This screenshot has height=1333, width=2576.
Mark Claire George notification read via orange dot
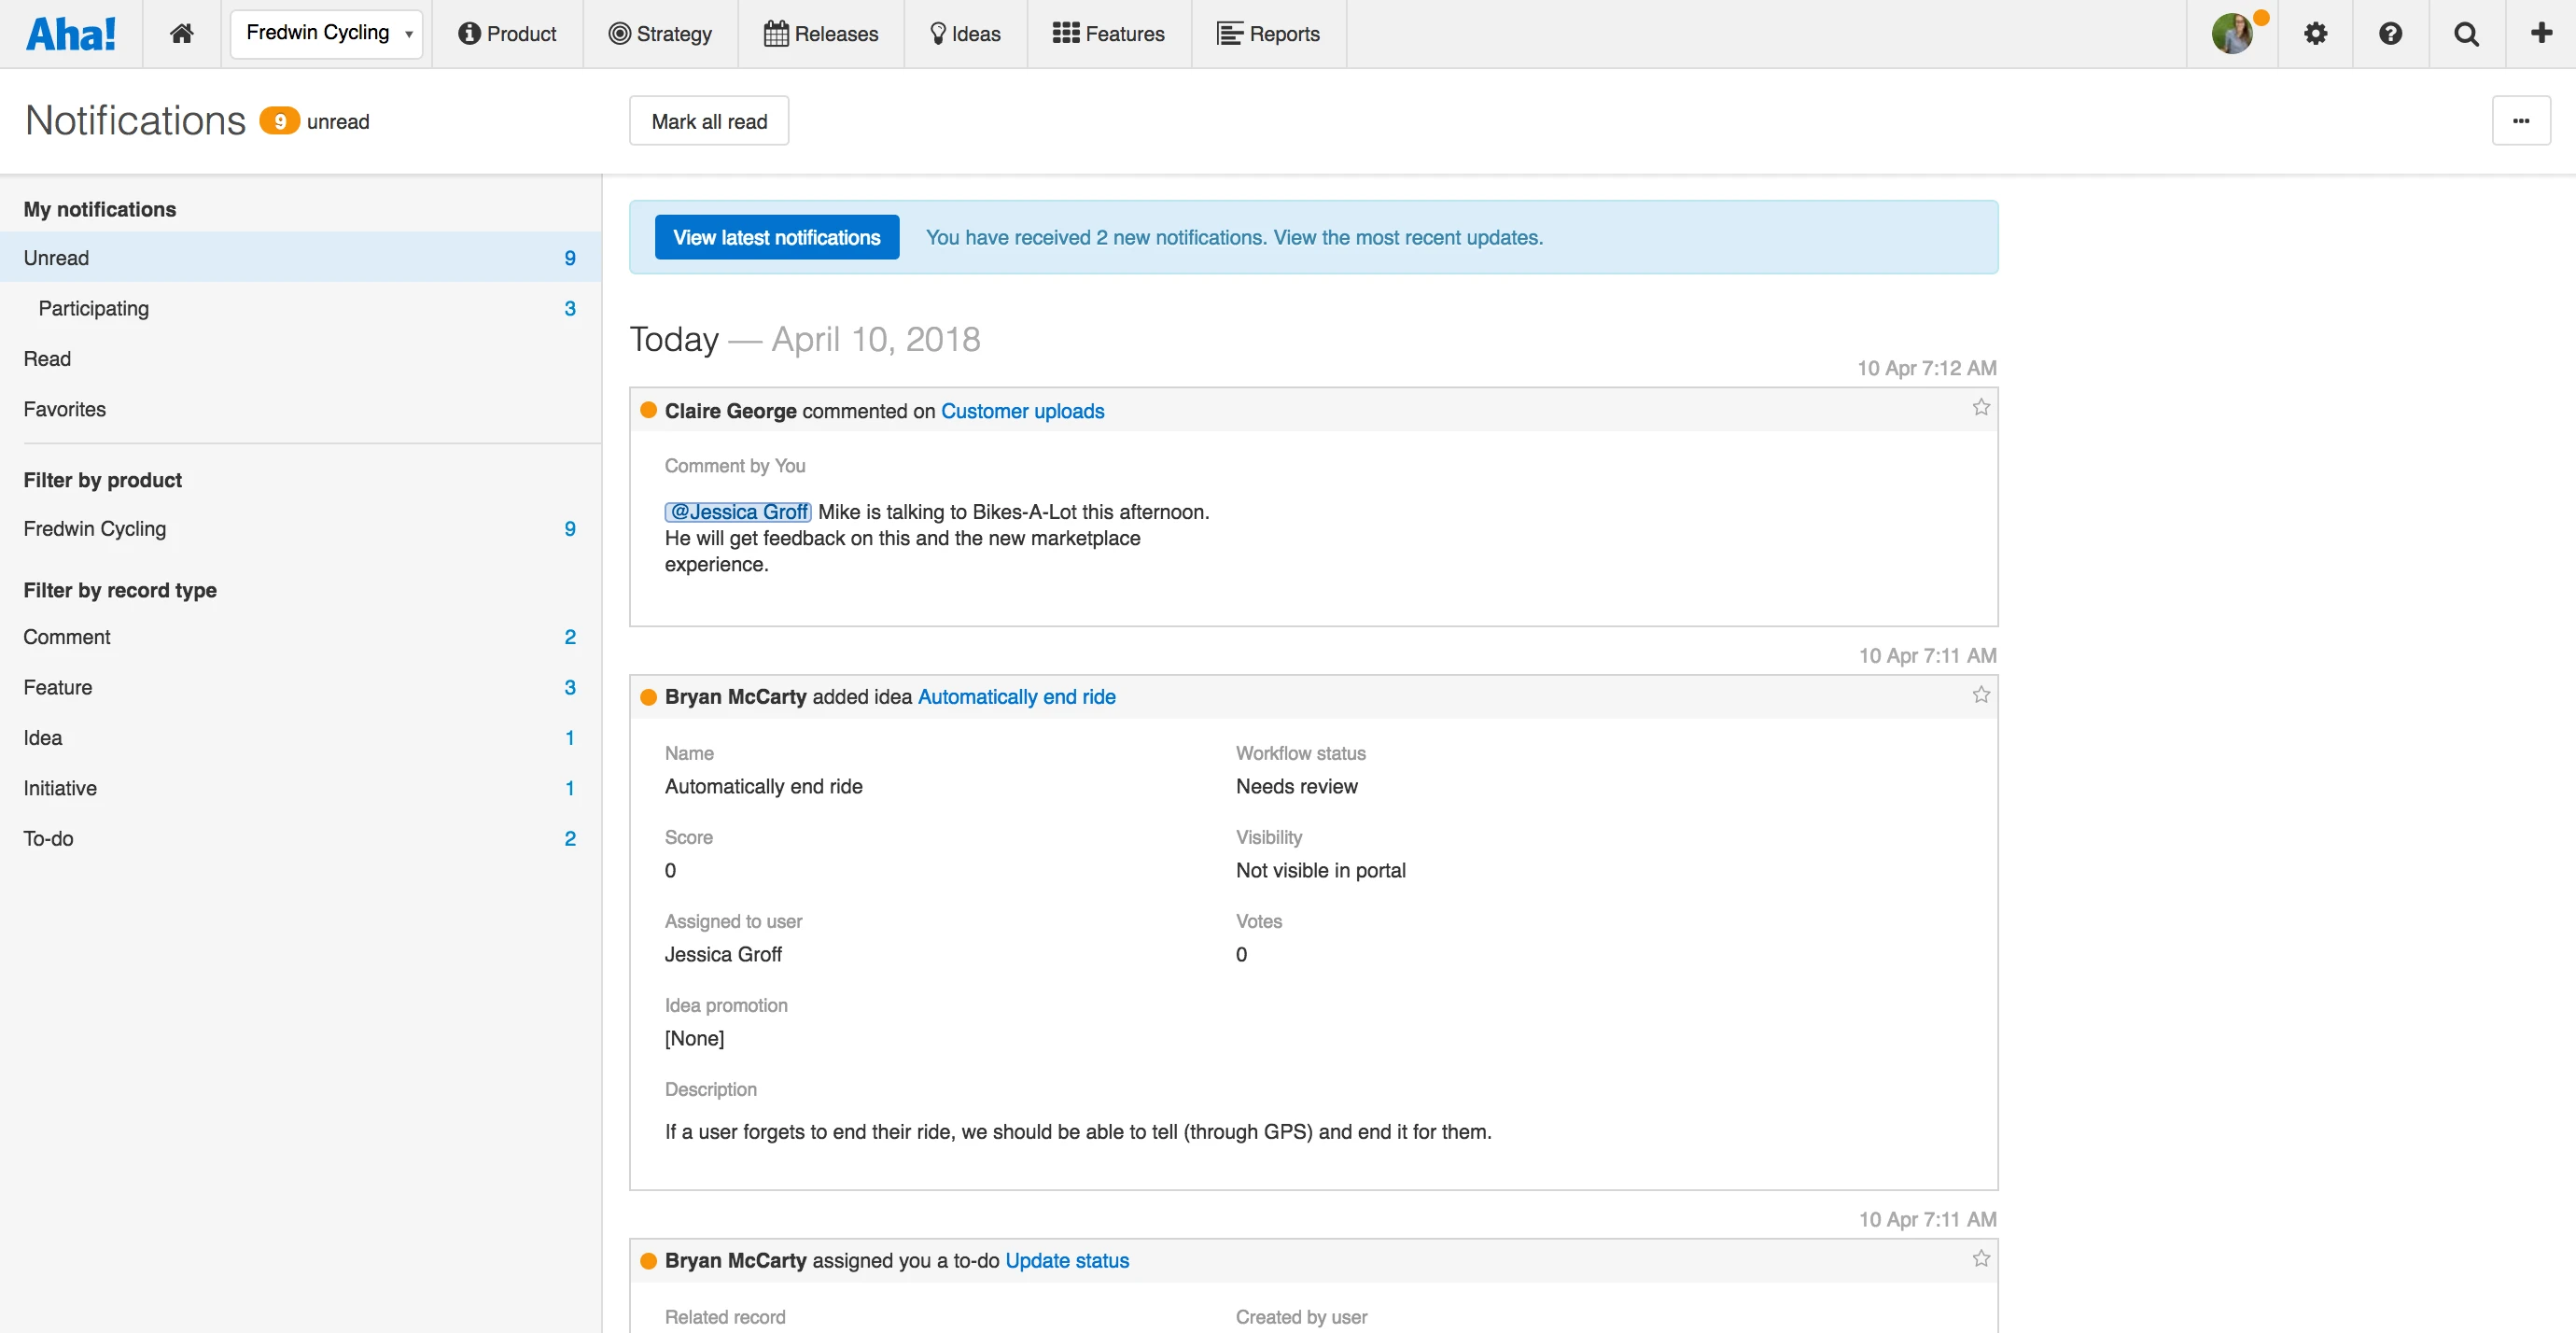(648, 410)
